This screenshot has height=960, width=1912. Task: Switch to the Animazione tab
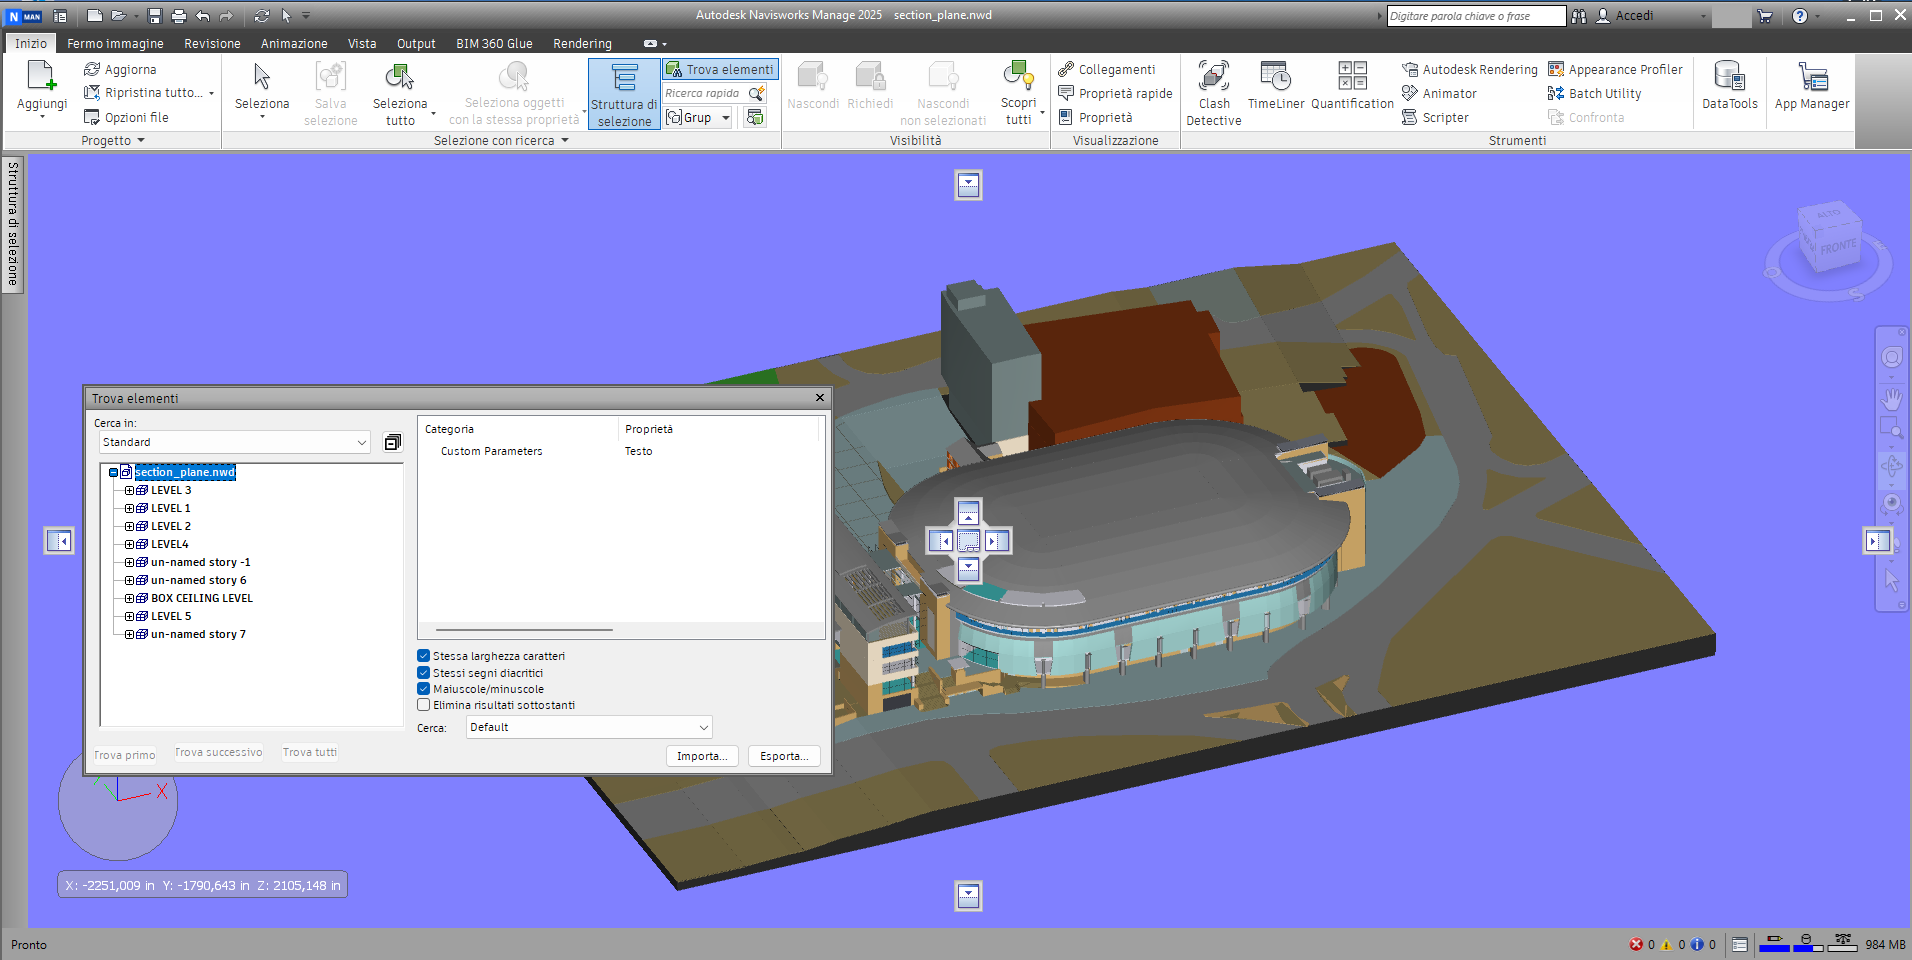click(x=294, y=44)
